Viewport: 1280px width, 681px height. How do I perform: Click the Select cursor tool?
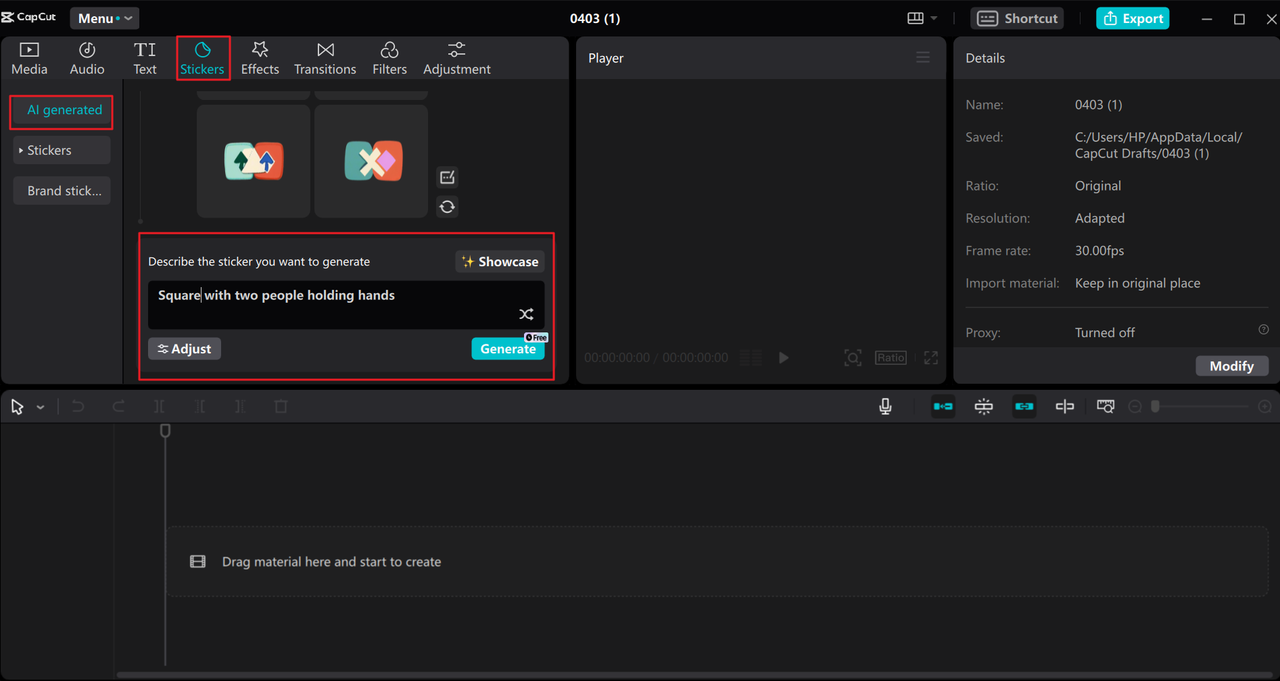17,407
